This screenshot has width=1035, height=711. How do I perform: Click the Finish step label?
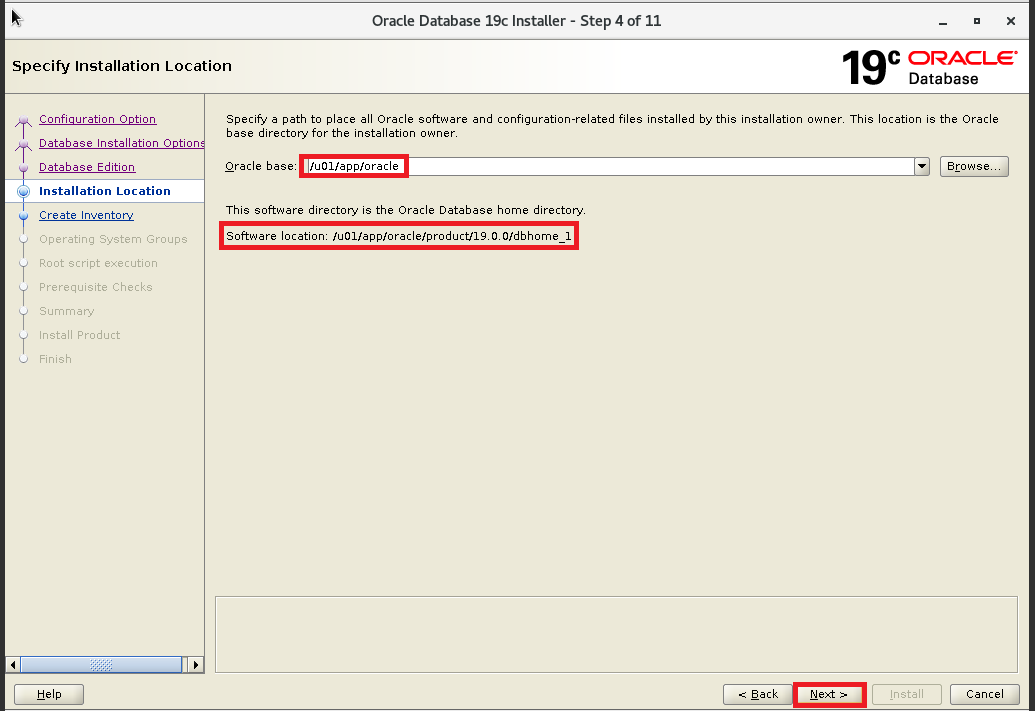(x=55, y=359)
